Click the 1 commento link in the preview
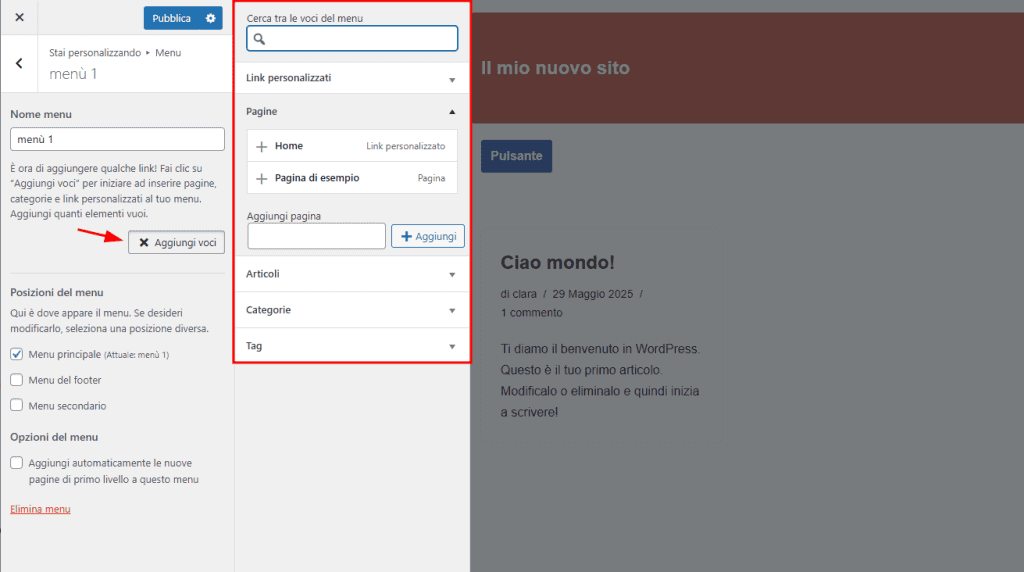This screenshot has width=1024, height=572. pyautogui.click(x=532, y=313)
